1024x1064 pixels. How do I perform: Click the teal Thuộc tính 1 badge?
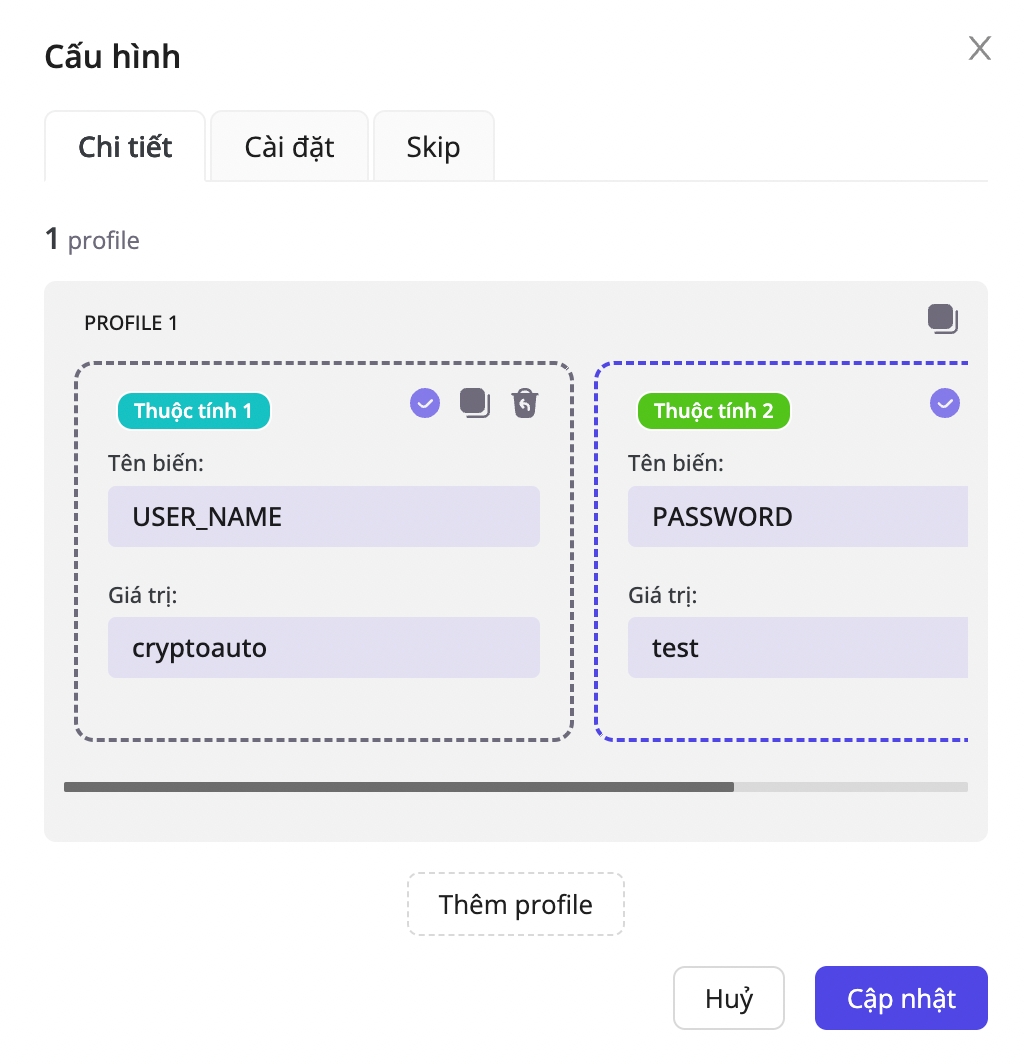pyautogui.click(x=193, y=411)
